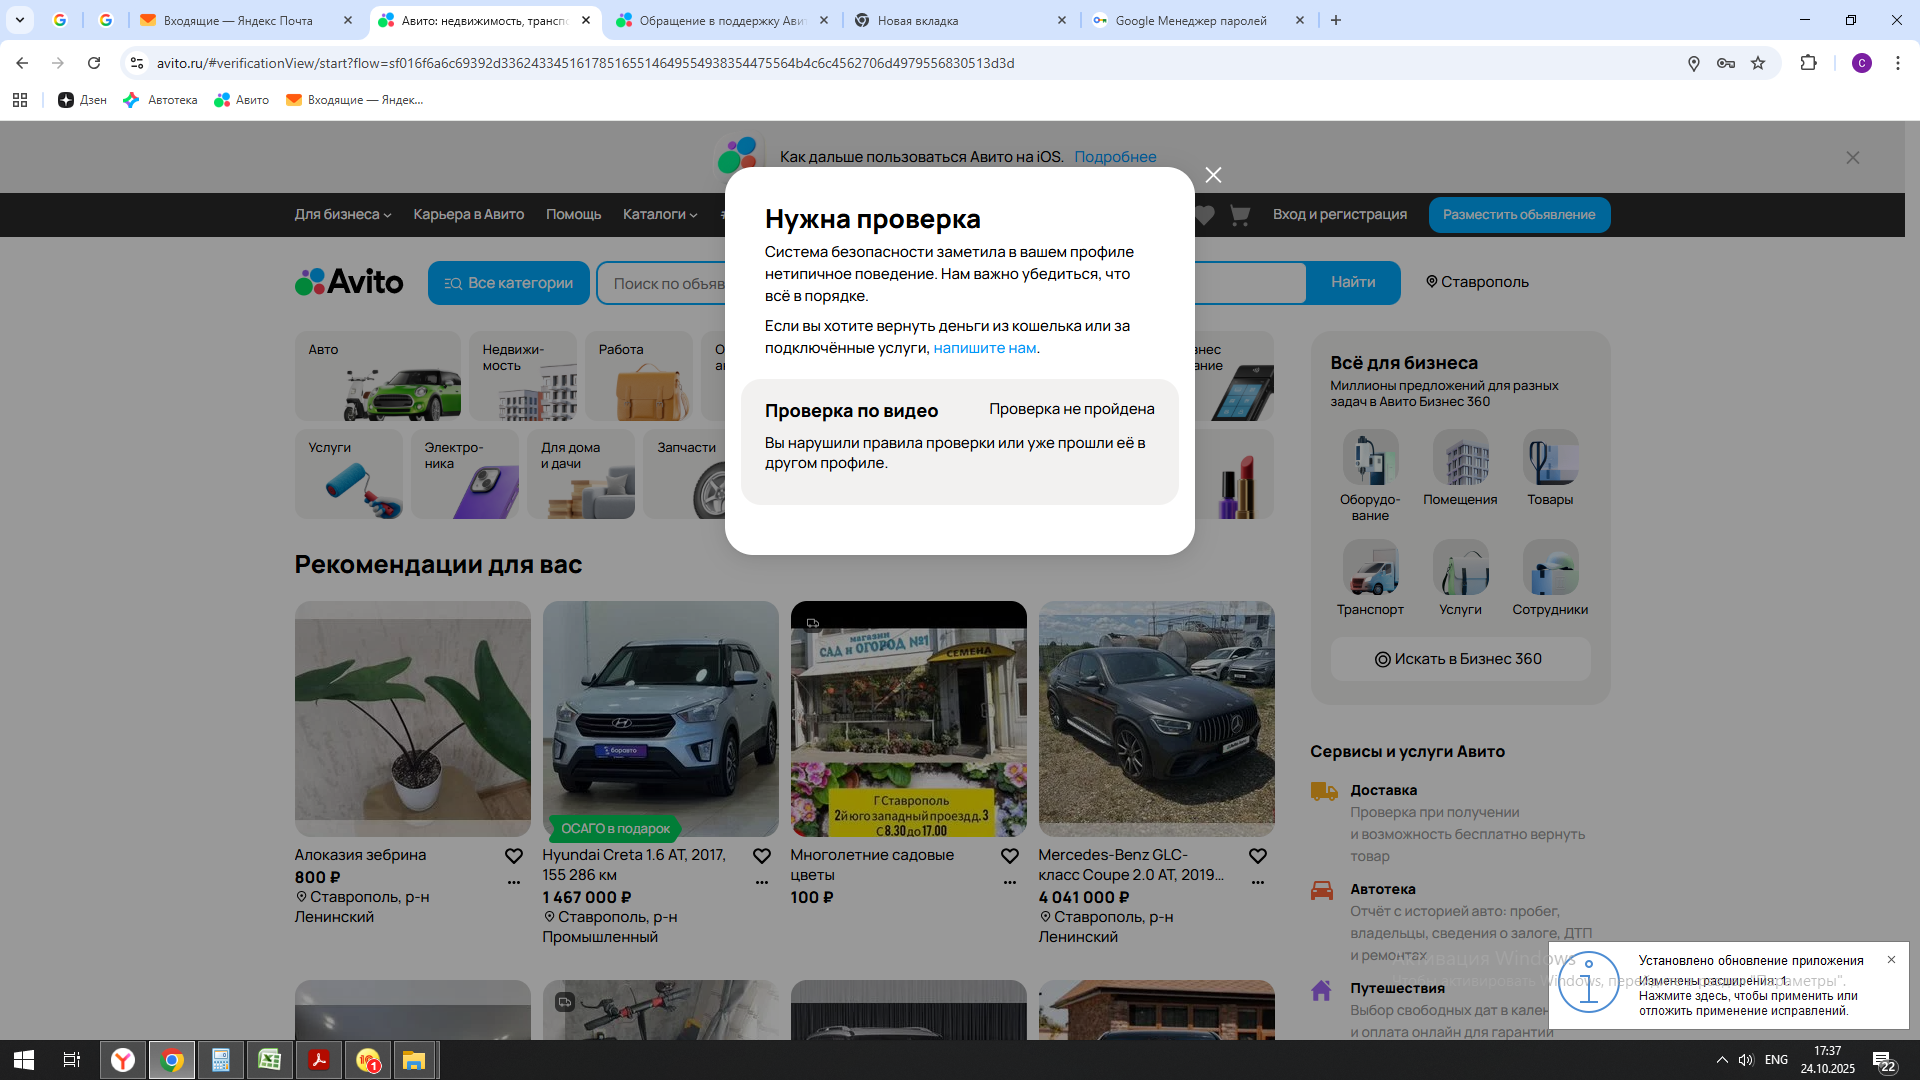Viewport: 1920px width, 1080px height.
Task: Open the Mercedes-Benz GLC listing photo
Action: tap(1156, 718)
